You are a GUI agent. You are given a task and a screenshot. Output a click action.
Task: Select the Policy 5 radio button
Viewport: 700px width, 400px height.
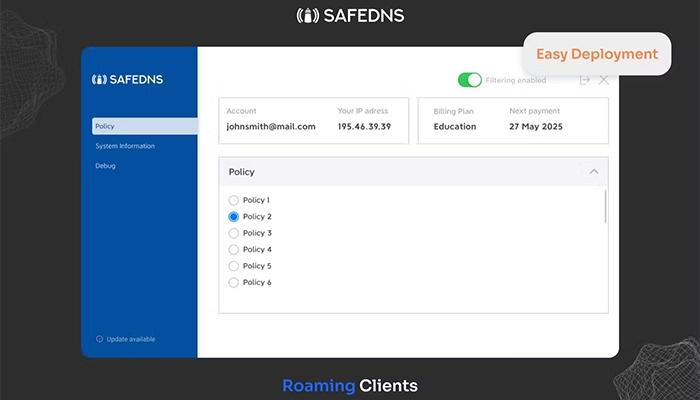click(233, 266)
